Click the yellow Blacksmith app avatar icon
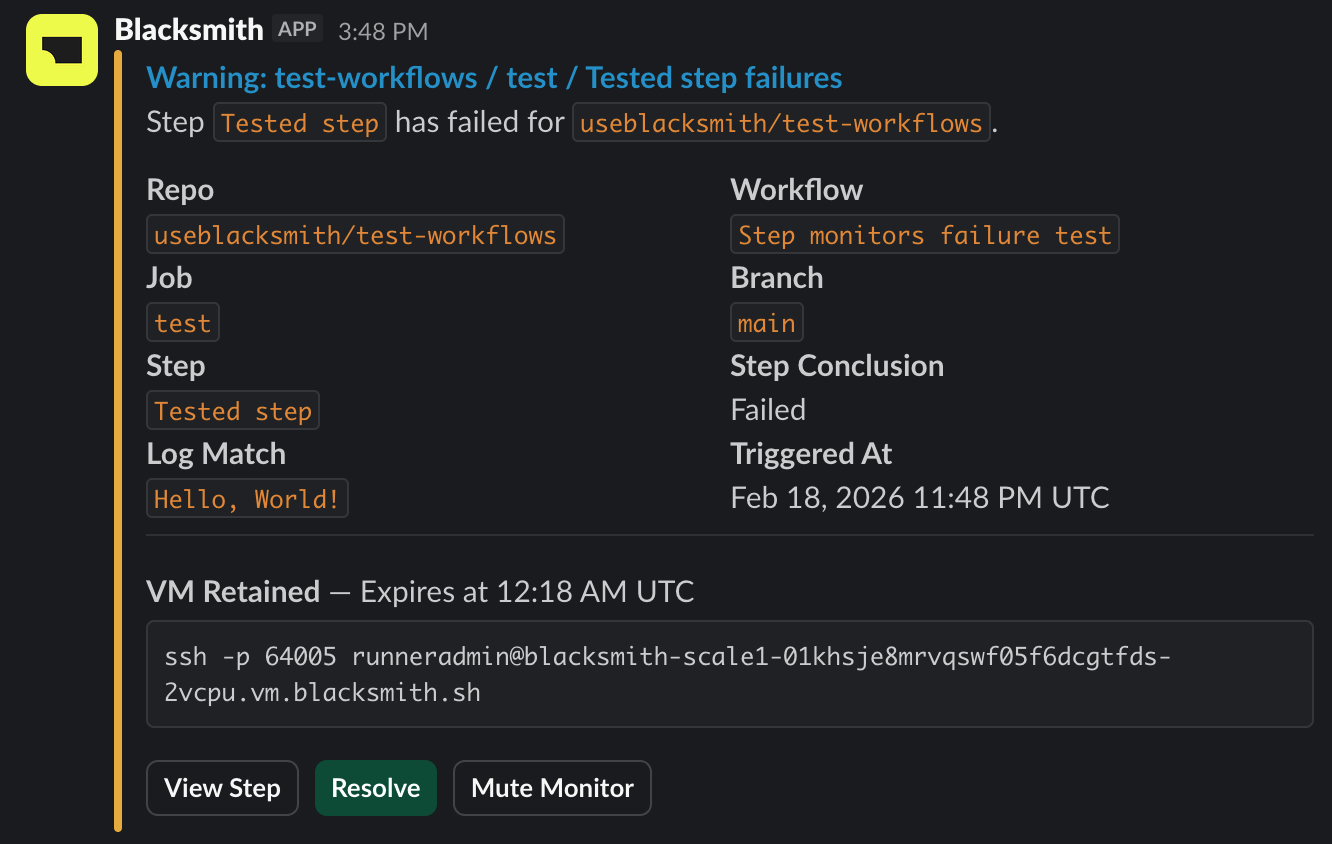Image resolution: width=1332 pixels, height=844 pixels. pyautogui.click(x=61, y=49)
